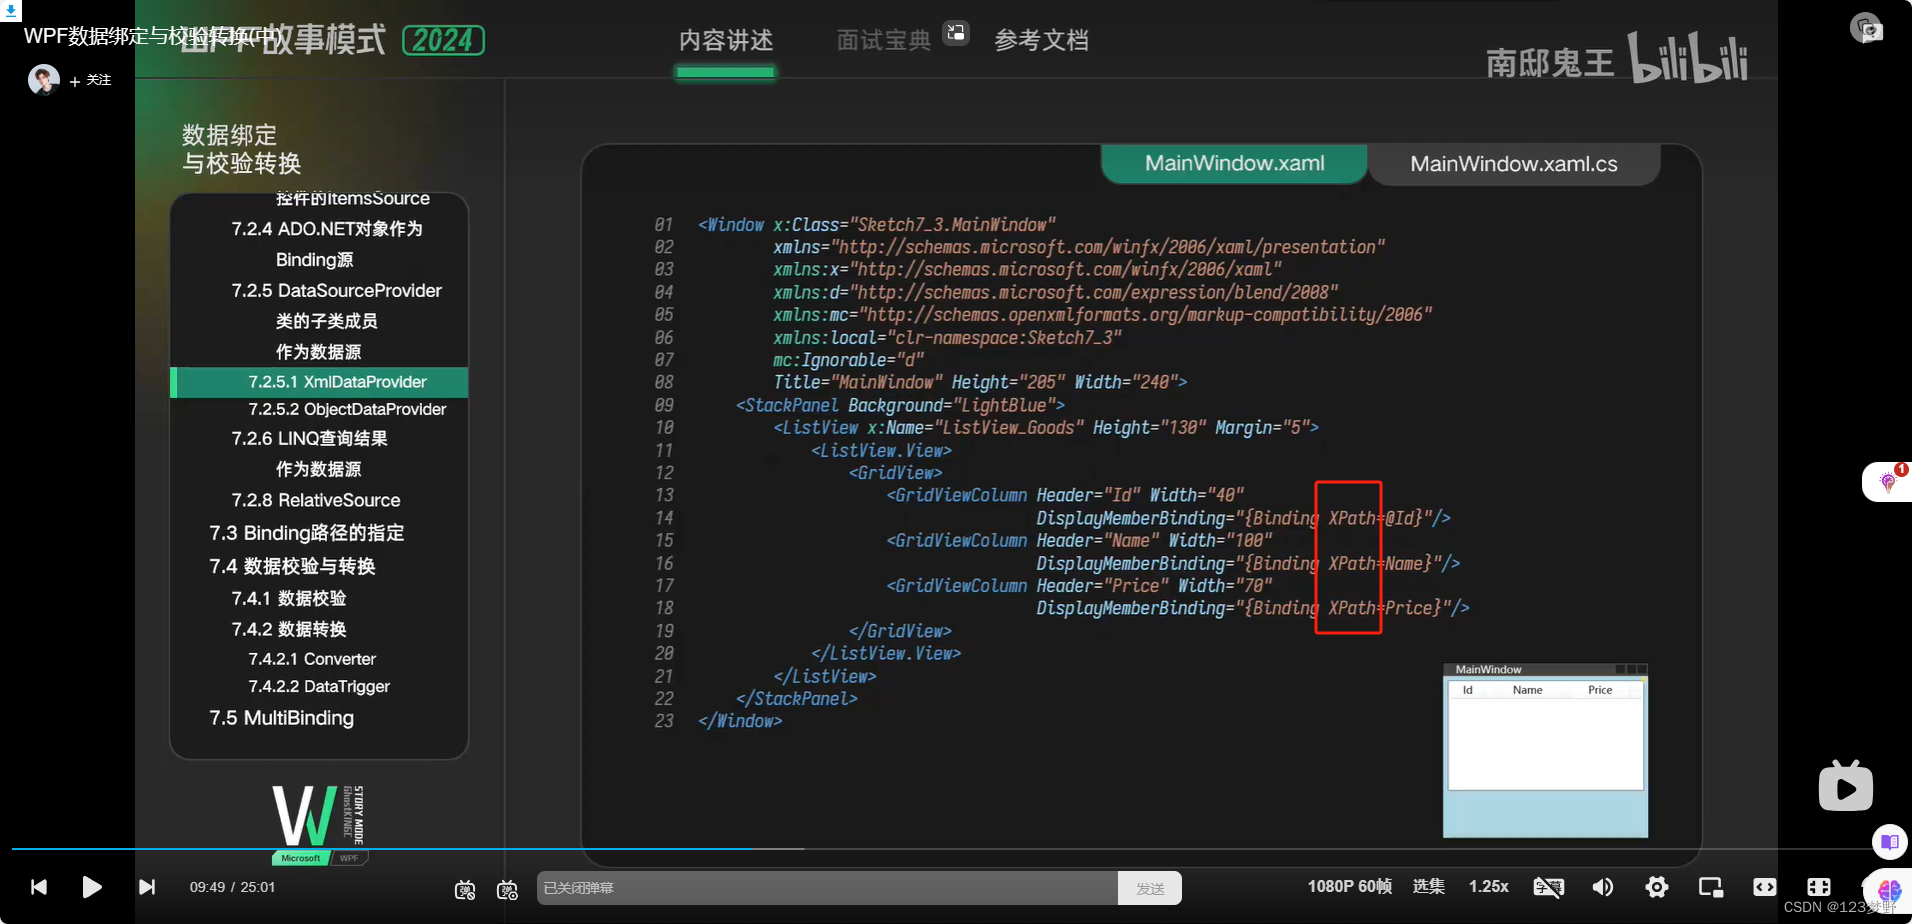The image size is (1912, 924).
Task: Click the 7.2.5.1 XmlDataProvider entry
Action: click(x=319, y=382)
